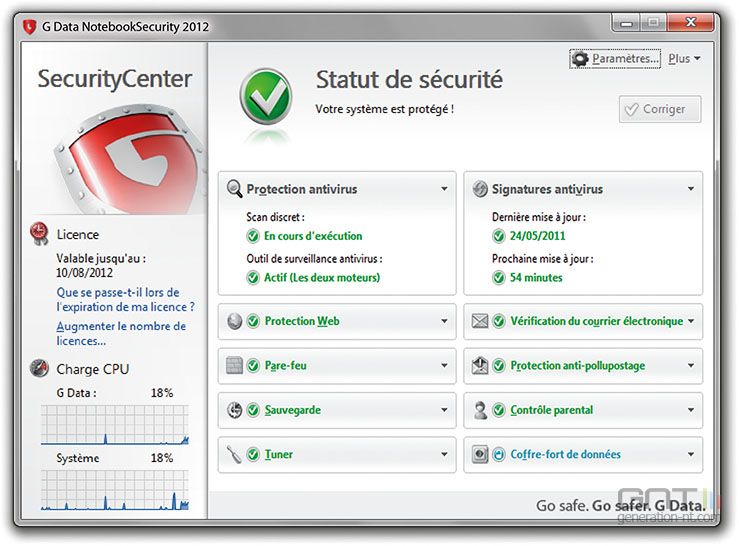Click the green status check of Protection anti-pollupostage

coord(499,365)
